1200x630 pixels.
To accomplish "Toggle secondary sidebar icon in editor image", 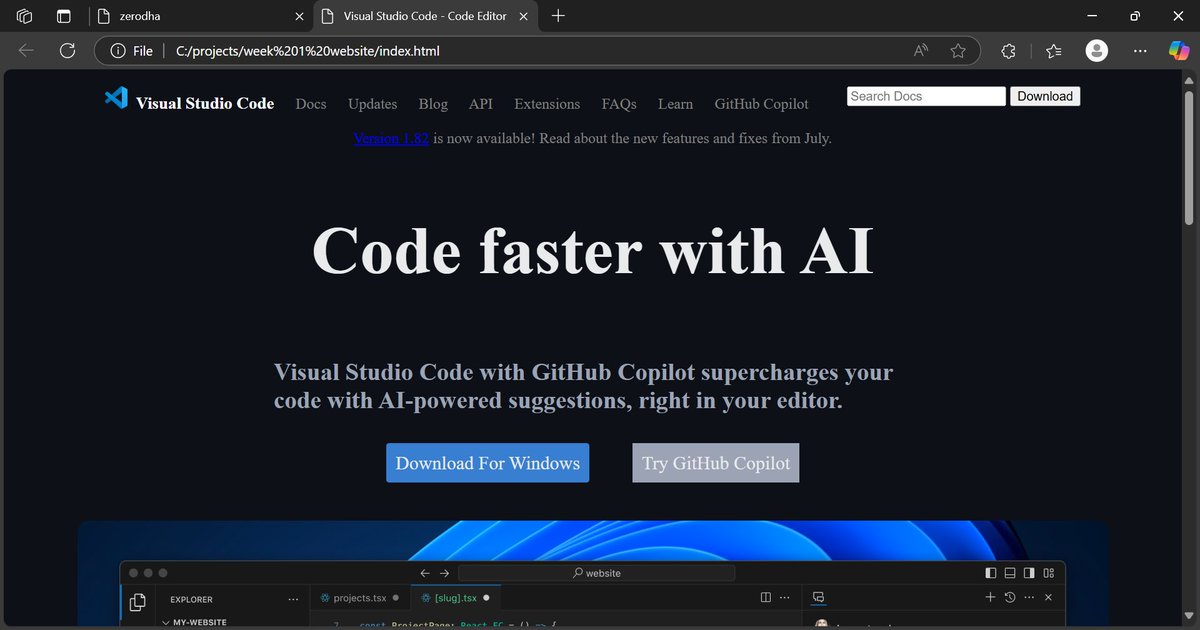I will point(1029,573).
